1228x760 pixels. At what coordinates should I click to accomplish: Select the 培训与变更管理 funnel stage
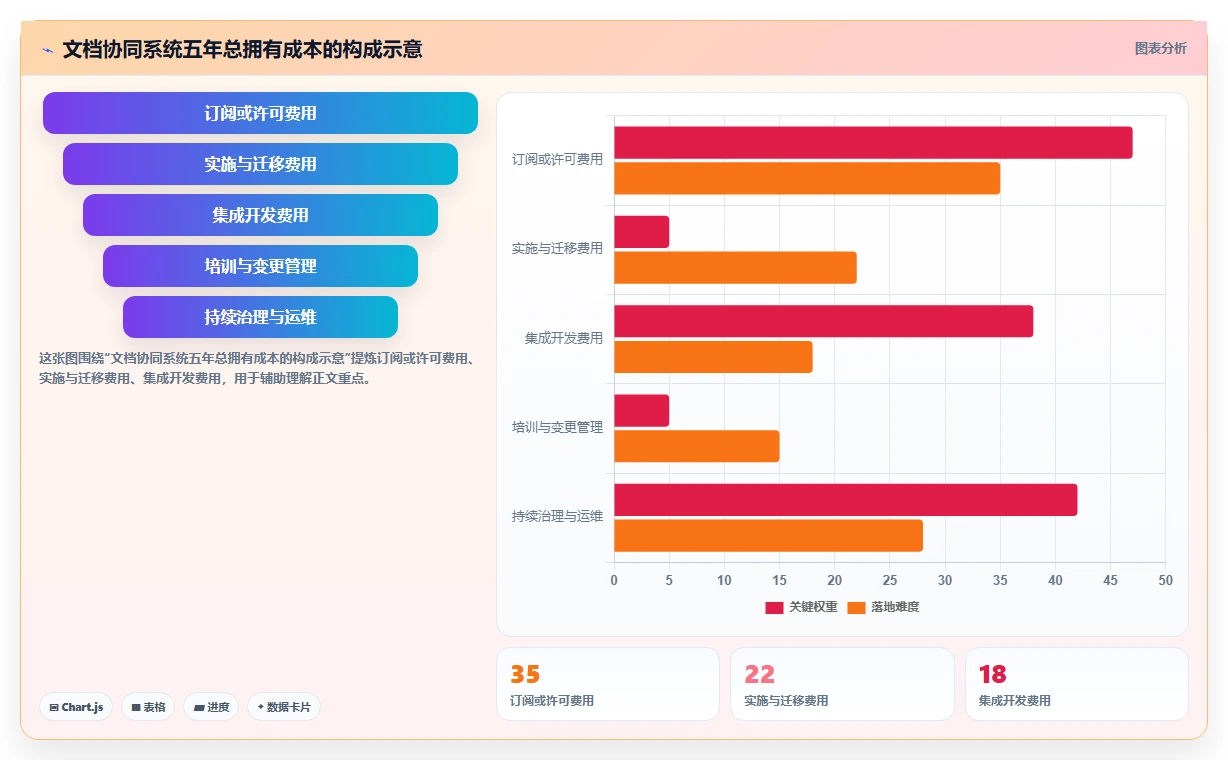coord(260,266)
